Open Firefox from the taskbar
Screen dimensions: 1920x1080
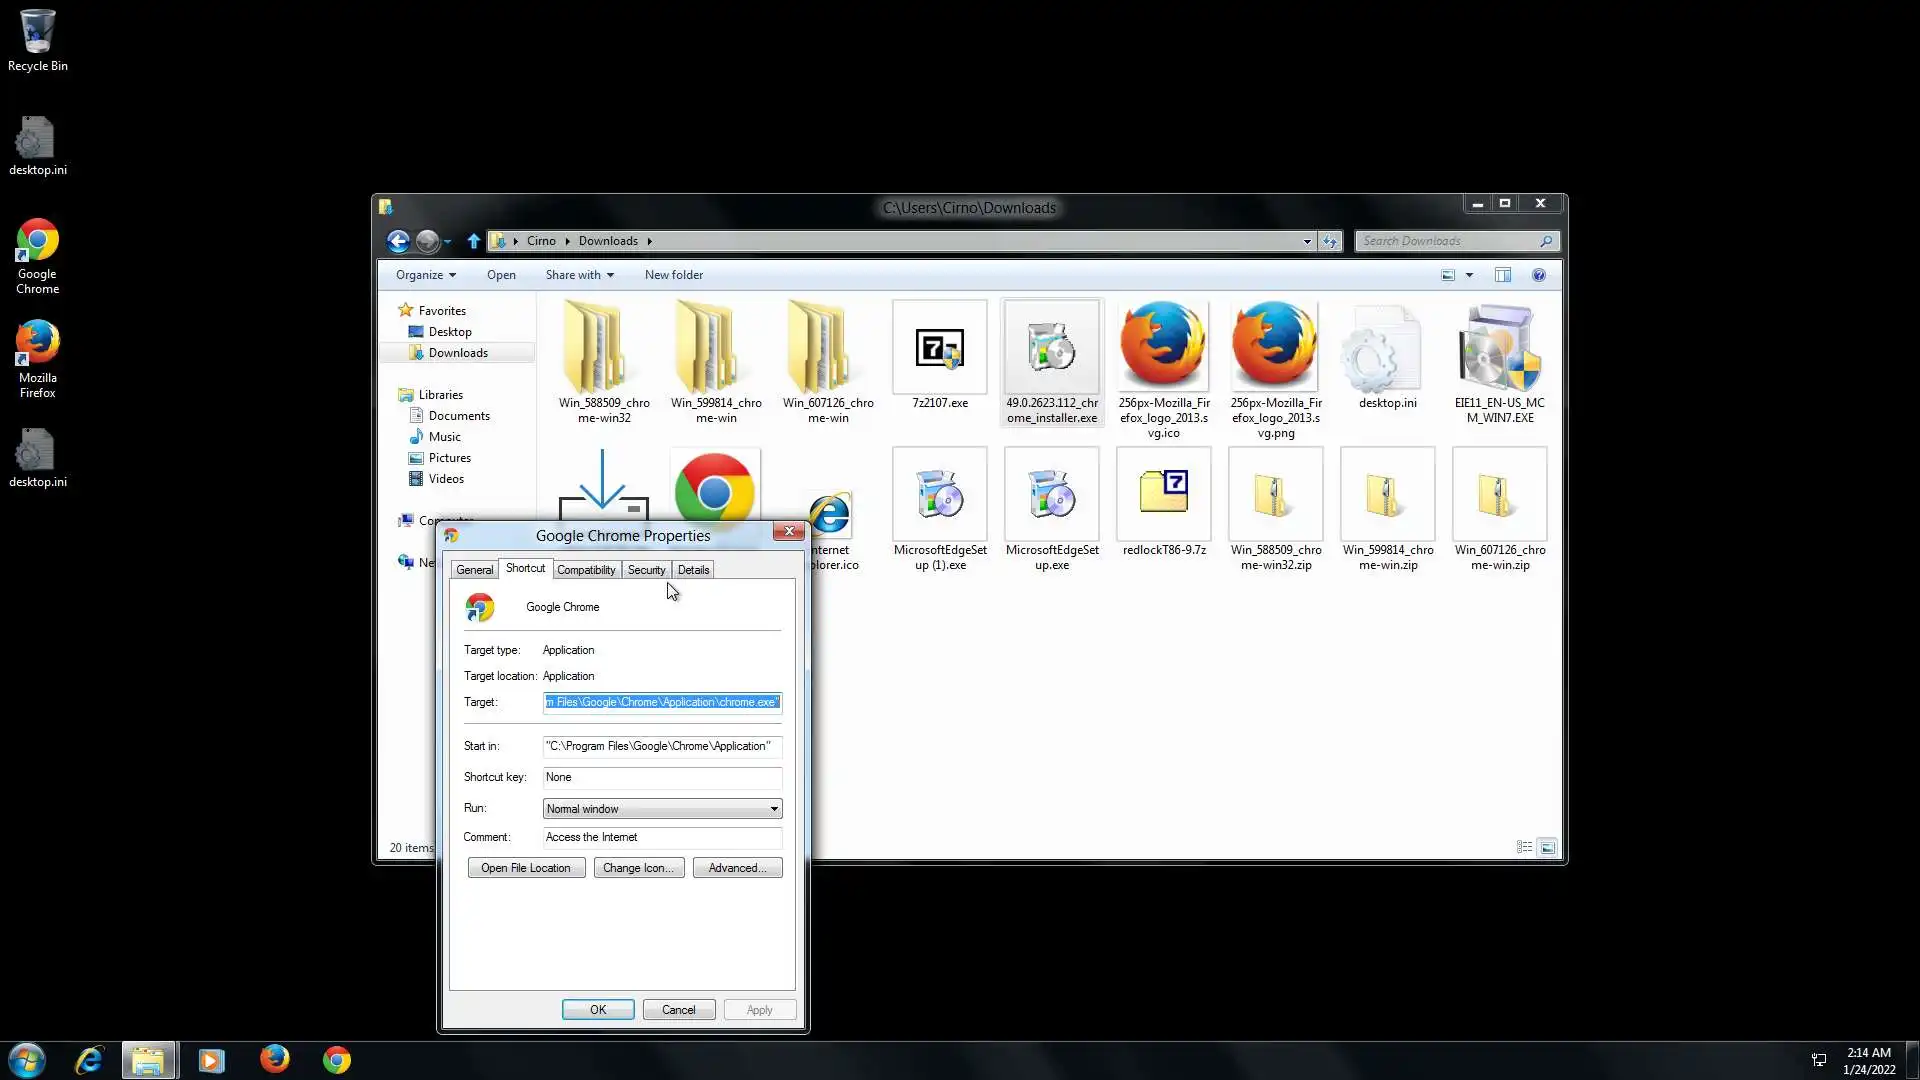(x=274, y=1059)
